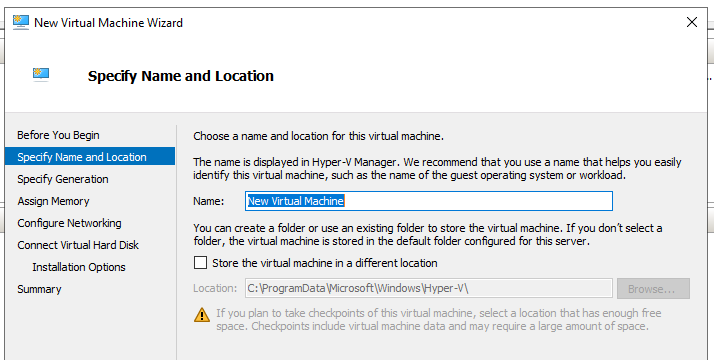
Task: Go to the Specify Generation step
Action: pyautogui.click(x=63, y=179)
